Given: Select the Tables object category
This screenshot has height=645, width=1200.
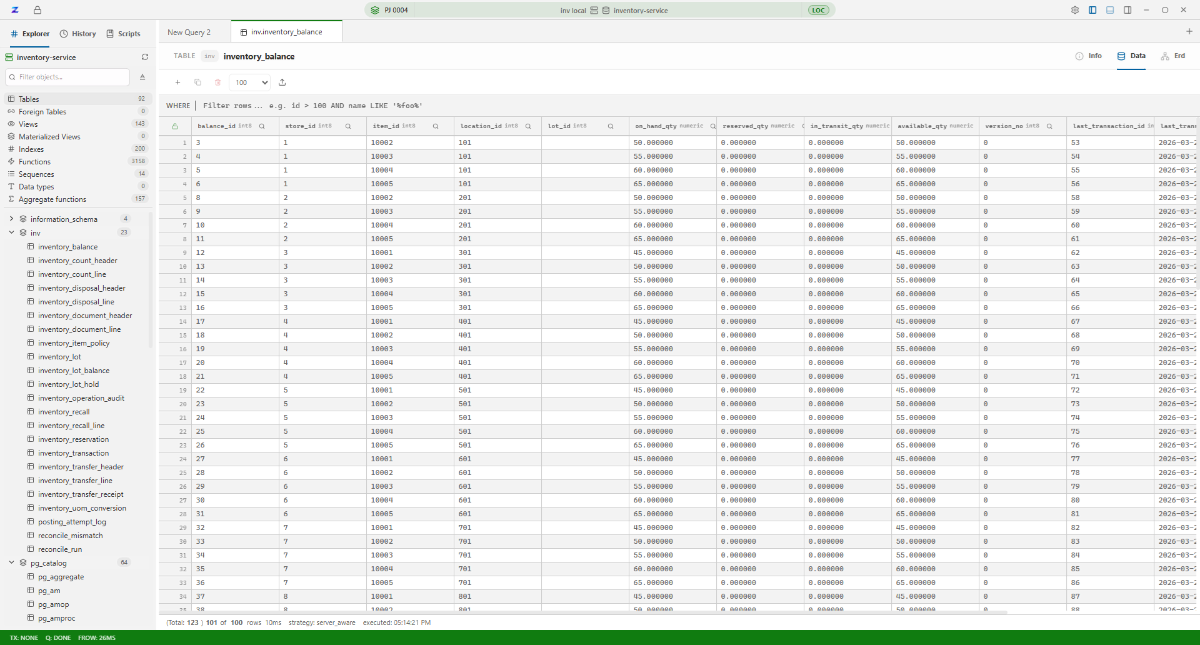Looking at the screenshot, I should [77, 99].
